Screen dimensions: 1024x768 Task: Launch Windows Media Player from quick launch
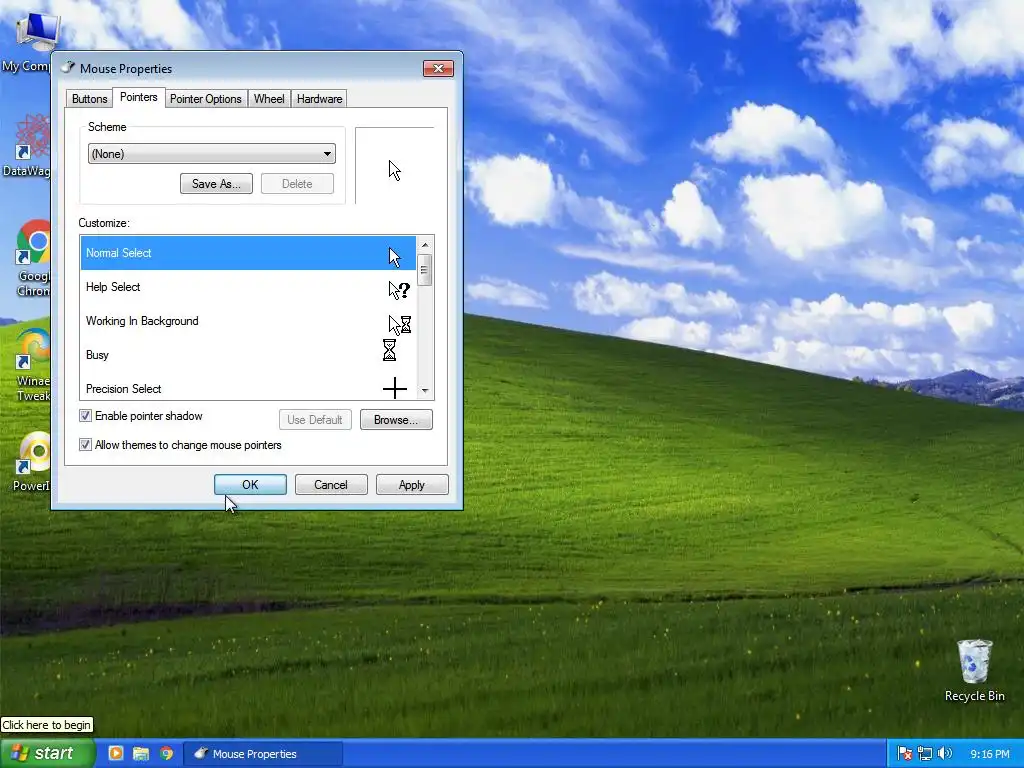coord(116,754)
